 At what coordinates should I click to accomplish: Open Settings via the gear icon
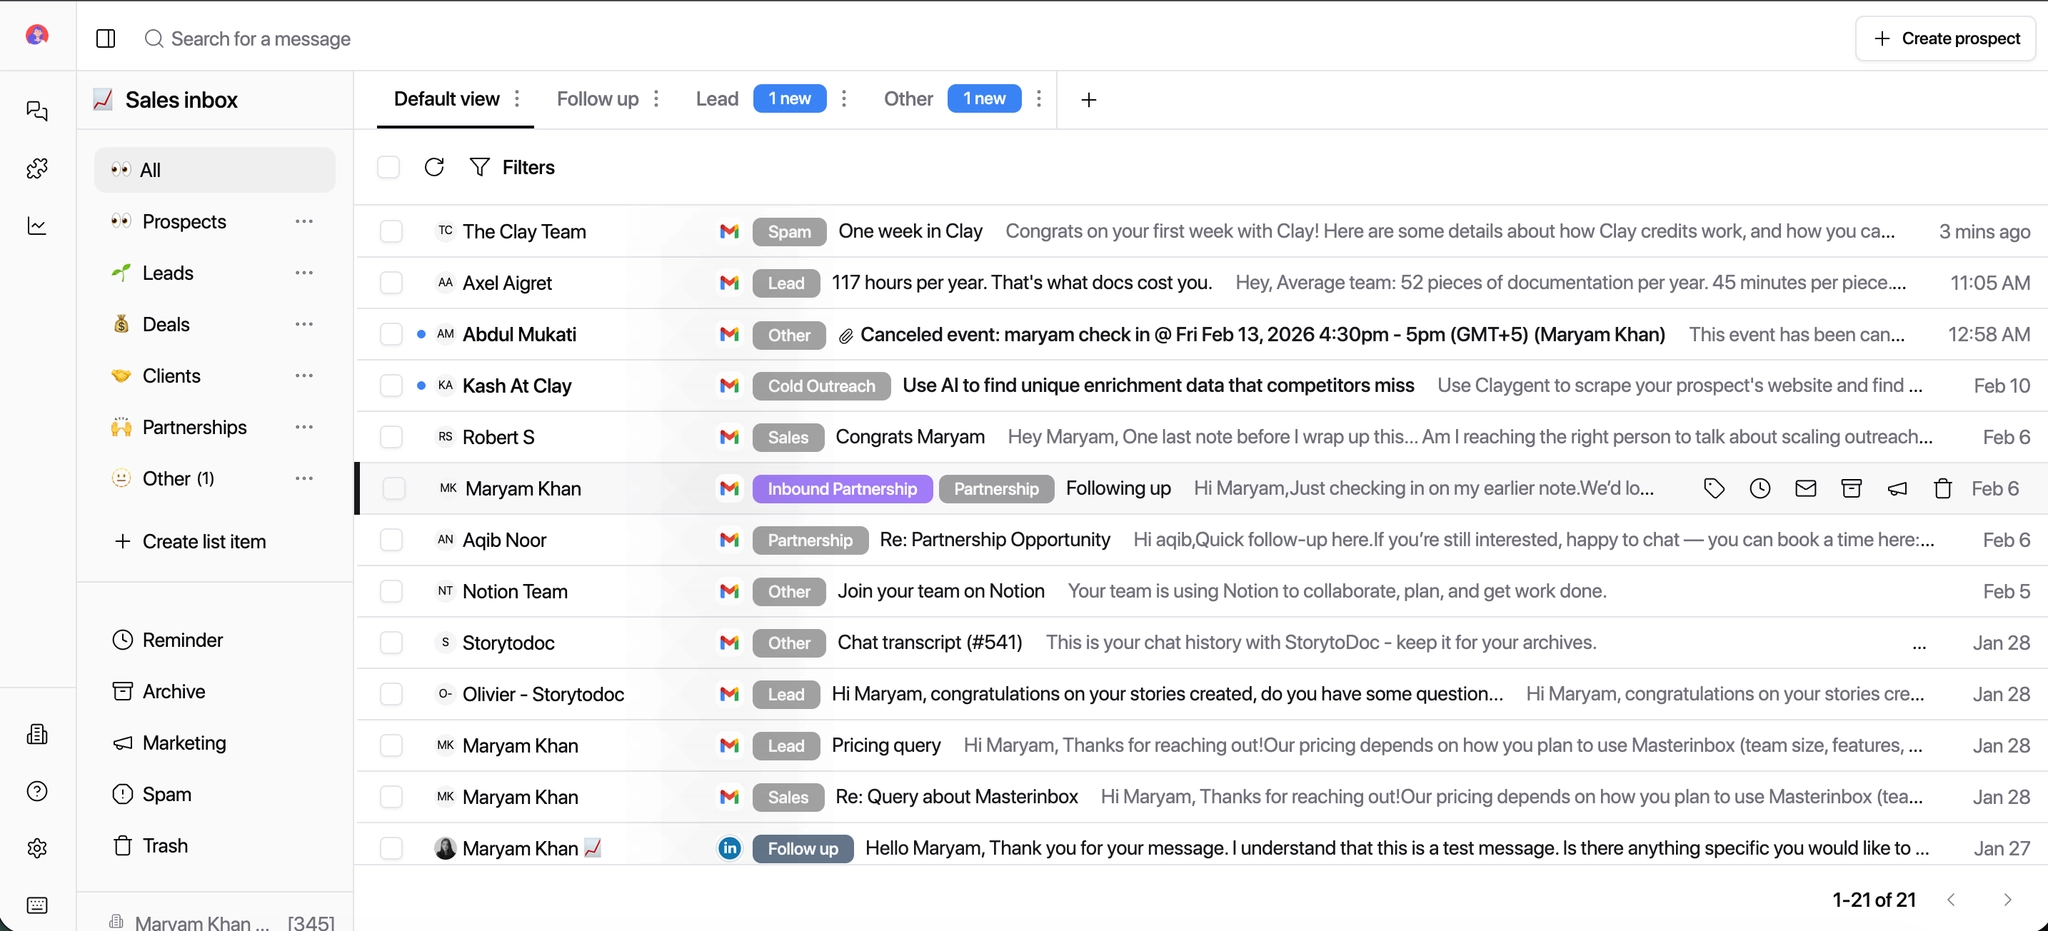point(37,847)
